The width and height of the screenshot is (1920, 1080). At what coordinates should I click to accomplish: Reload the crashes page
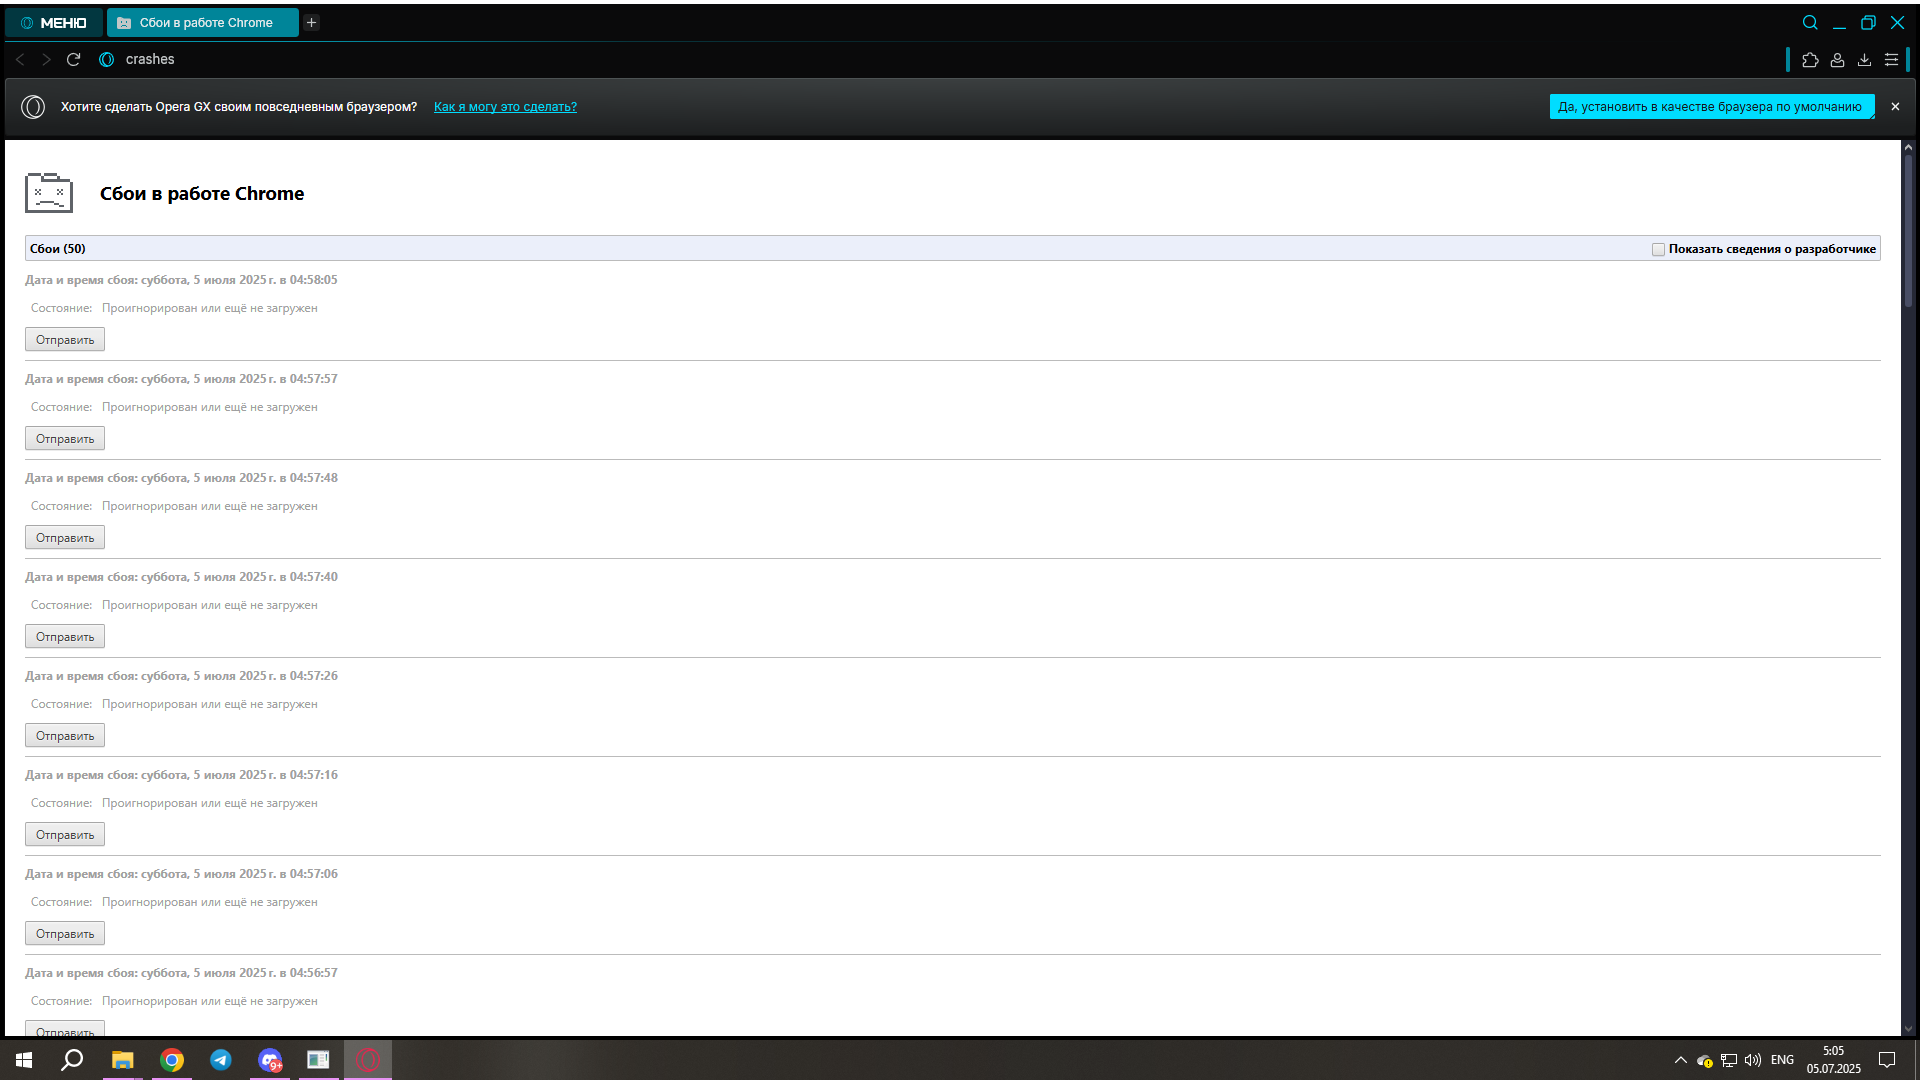click(x=73, y=59)
